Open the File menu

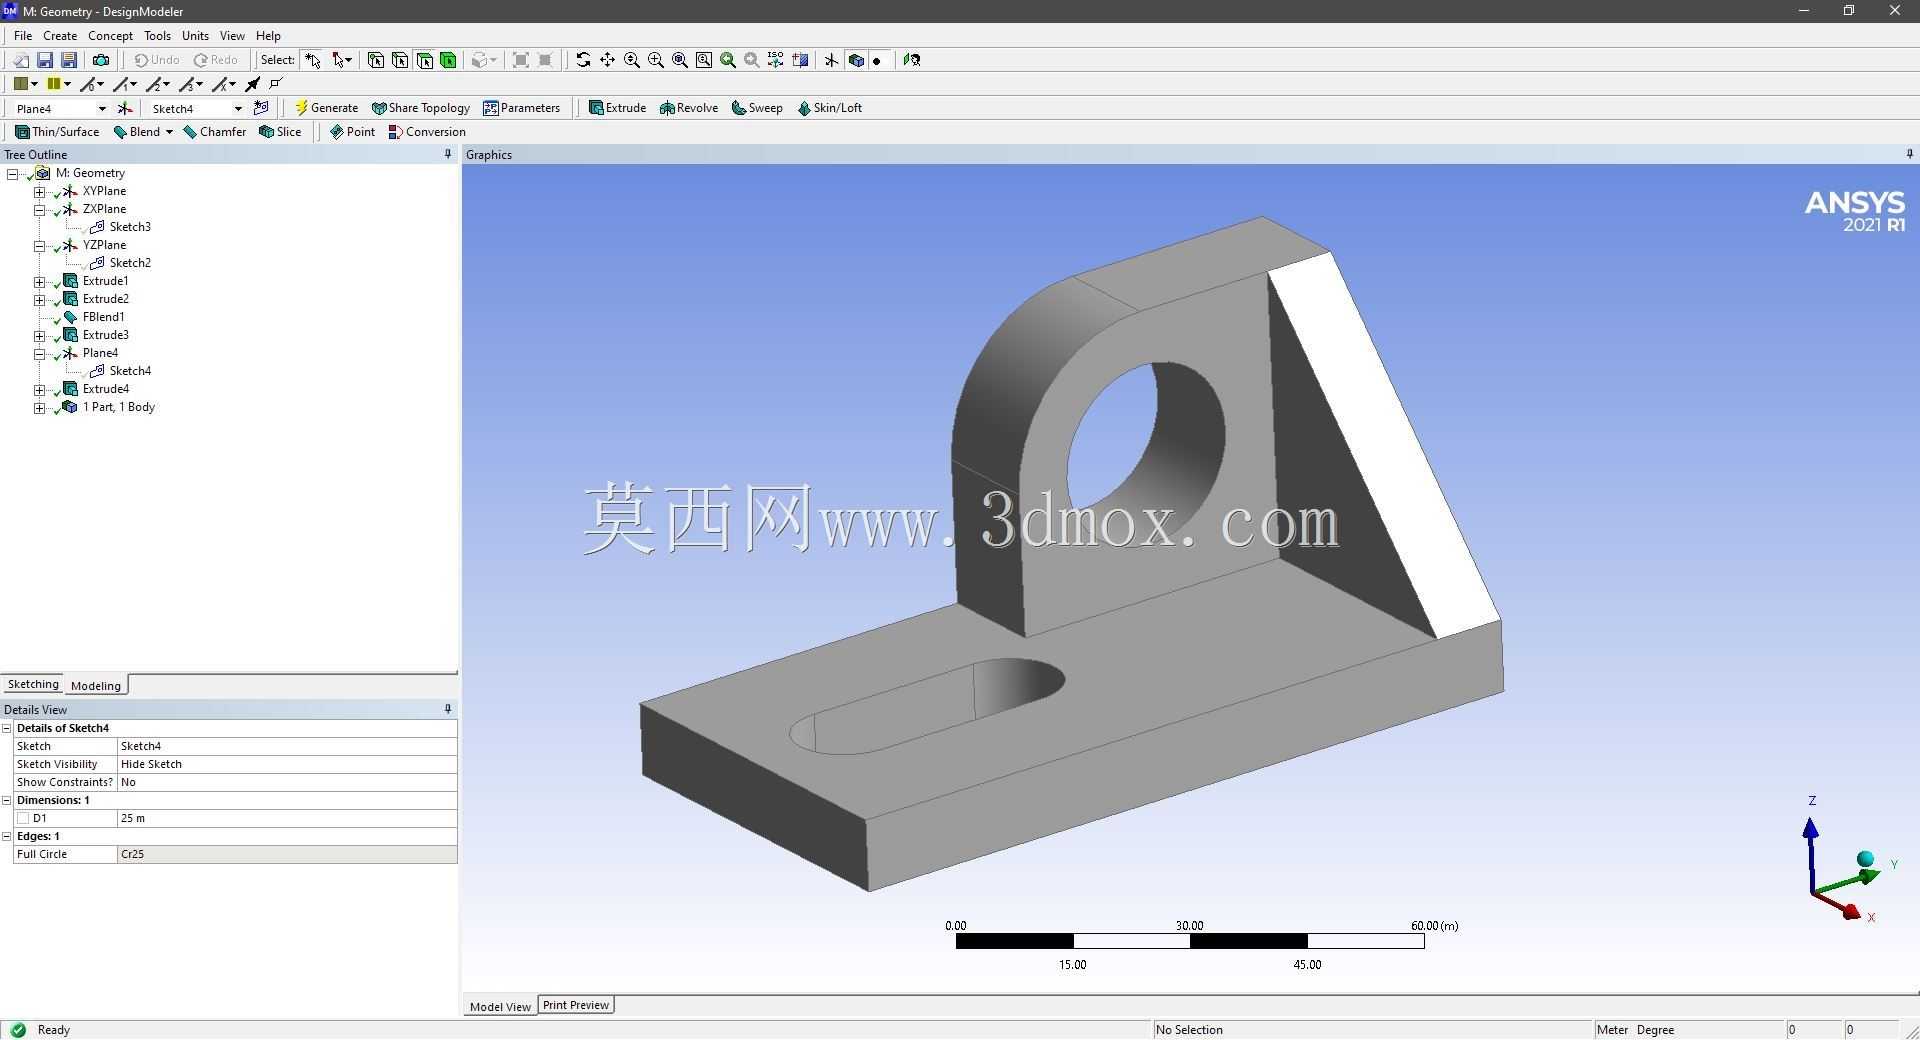point(23,36)
